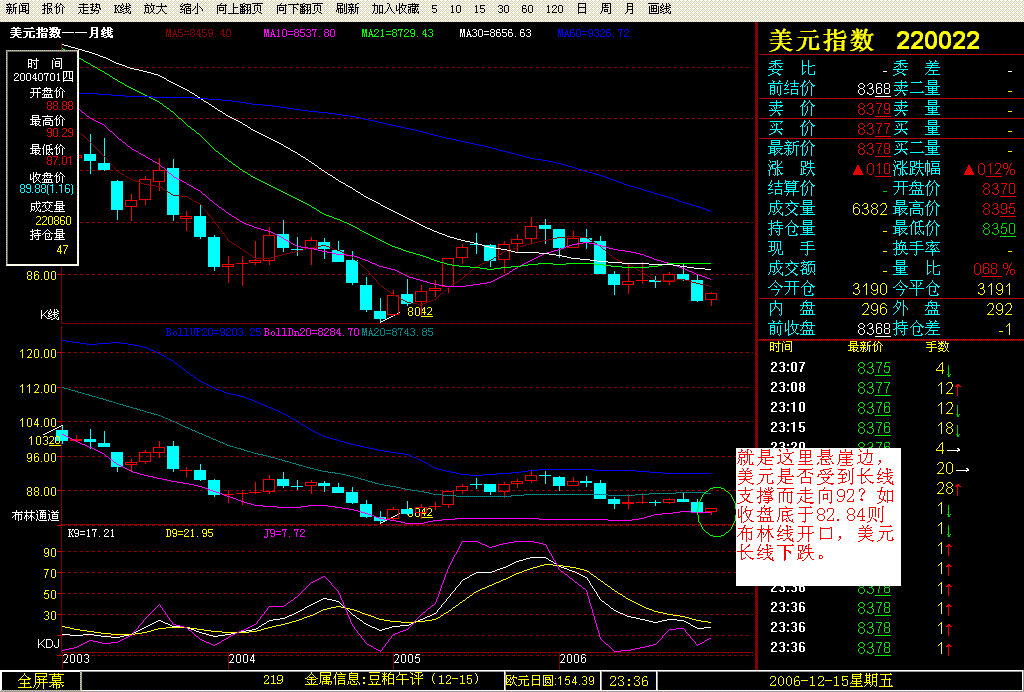Viewport: 1024px width, 692px height.
Task: Click the 23:08 tick row
Action: point(866,388)
